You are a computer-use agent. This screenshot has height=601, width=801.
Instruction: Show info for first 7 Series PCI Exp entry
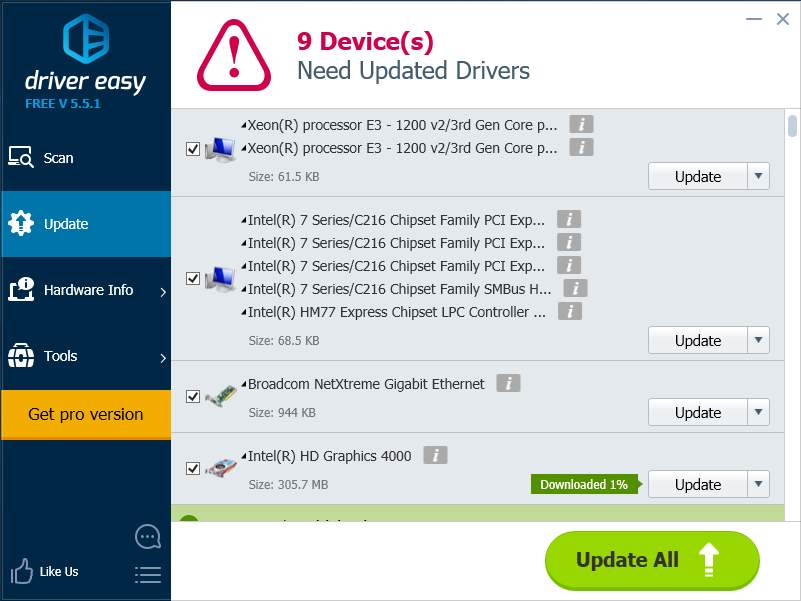click(x=569, y=219)
